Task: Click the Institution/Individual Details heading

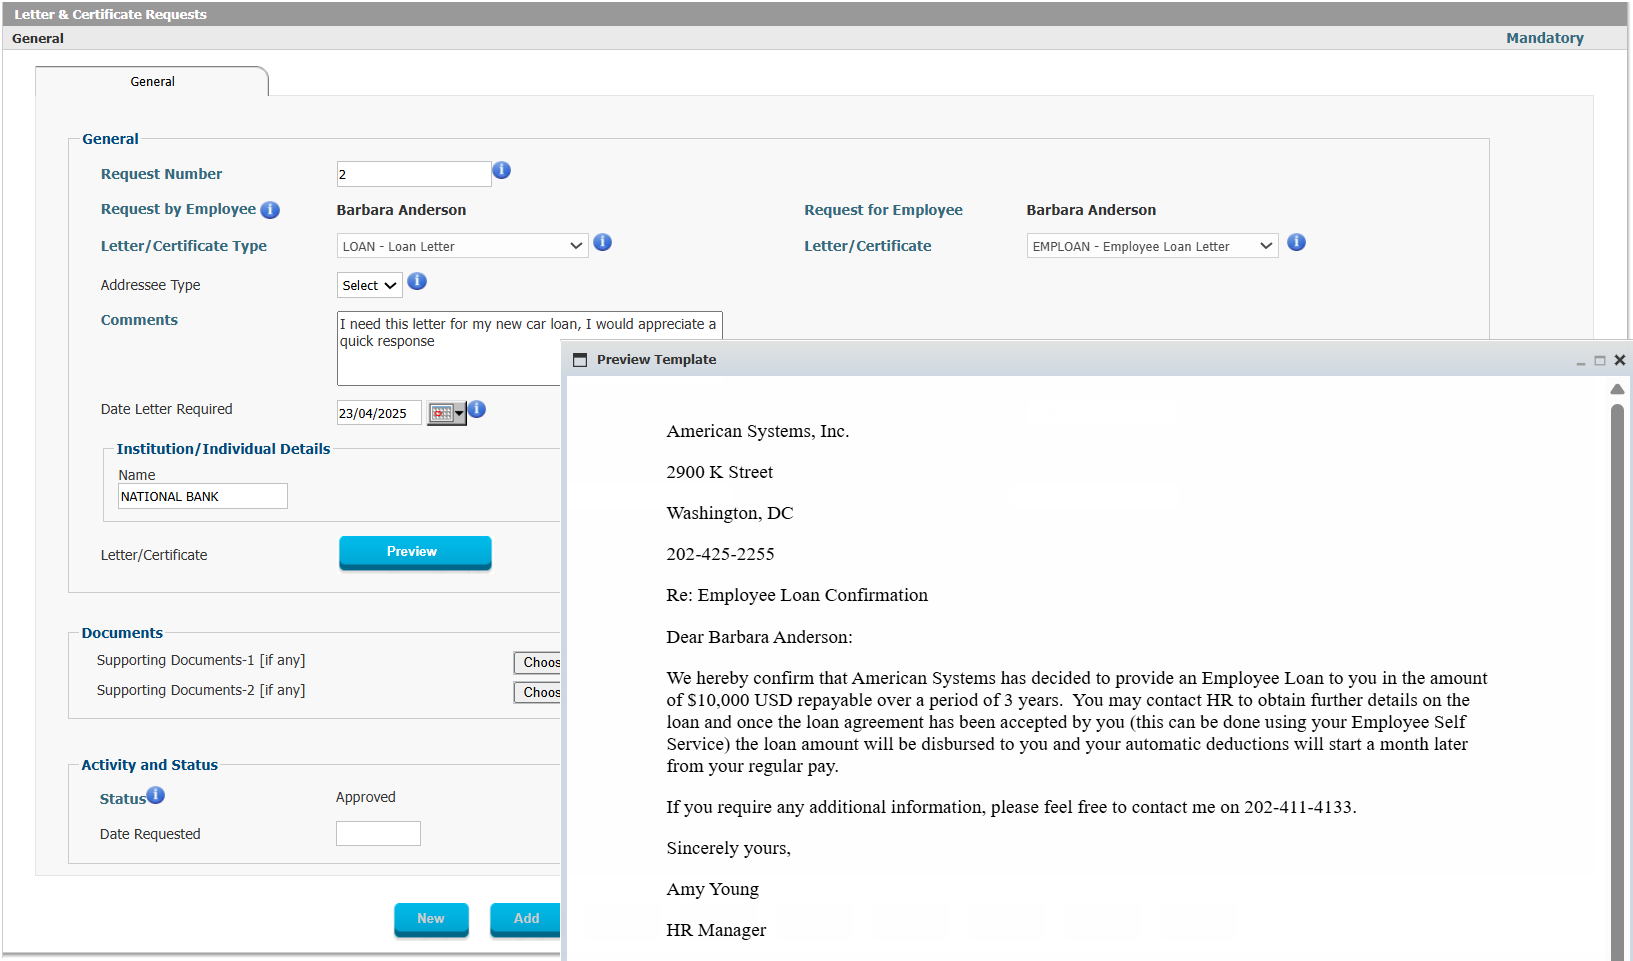Action: pyautogui.click(x=223, y=449)
